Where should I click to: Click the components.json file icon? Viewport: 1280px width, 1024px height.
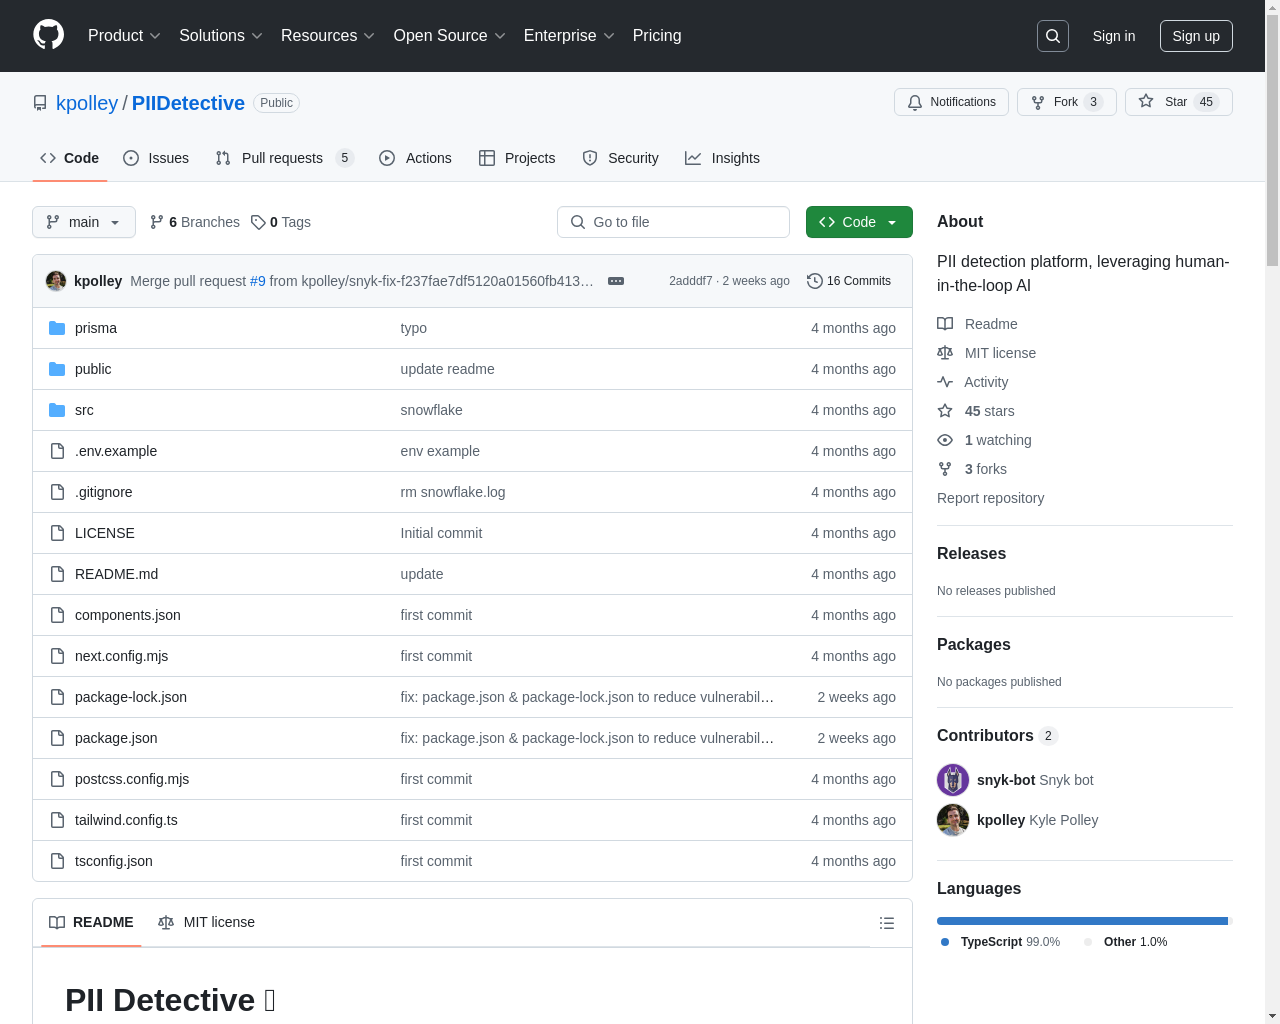click(x=57, y=615)
